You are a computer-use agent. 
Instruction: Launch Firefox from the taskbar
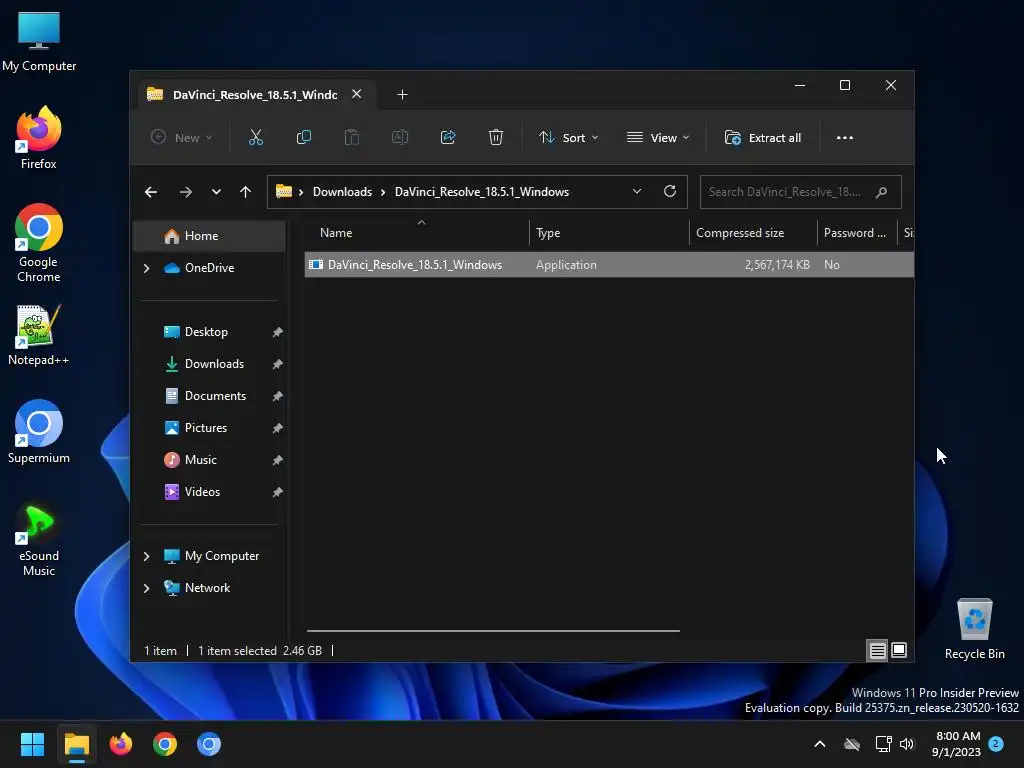click(x=121, y=744)
